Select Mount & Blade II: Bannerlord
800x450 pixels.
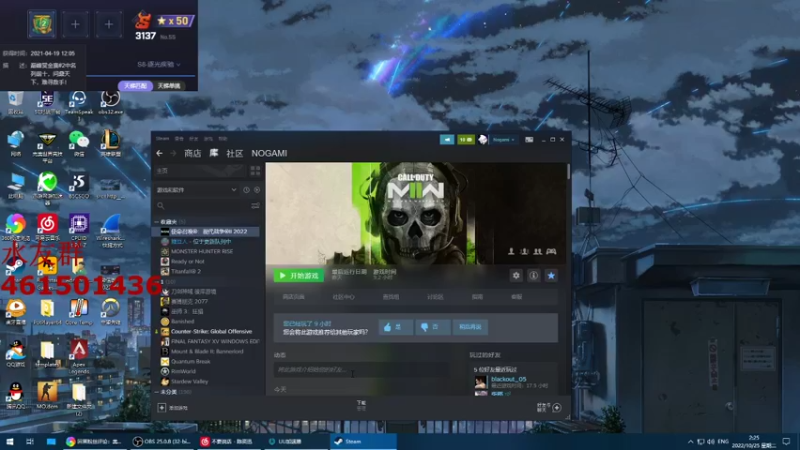[208, 352]
